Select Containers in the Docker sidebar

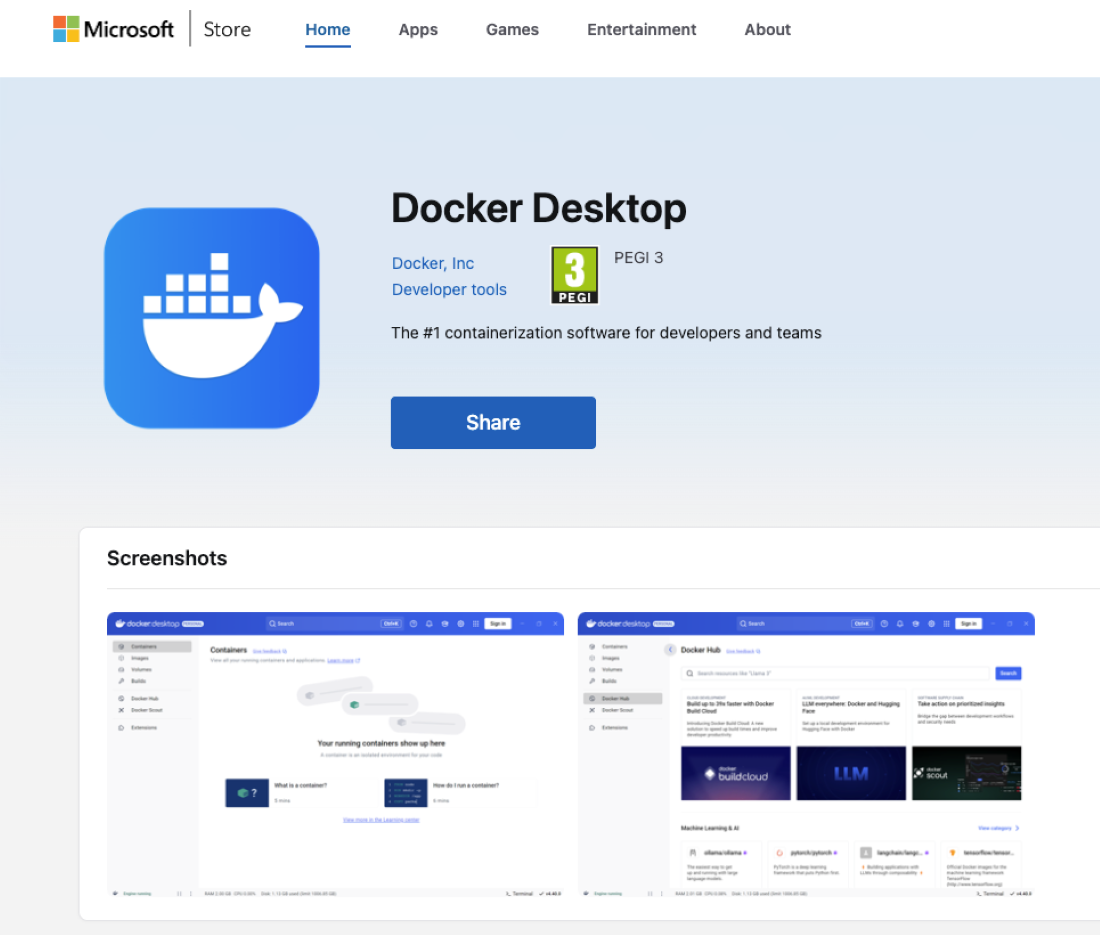[x=145, y=646]
